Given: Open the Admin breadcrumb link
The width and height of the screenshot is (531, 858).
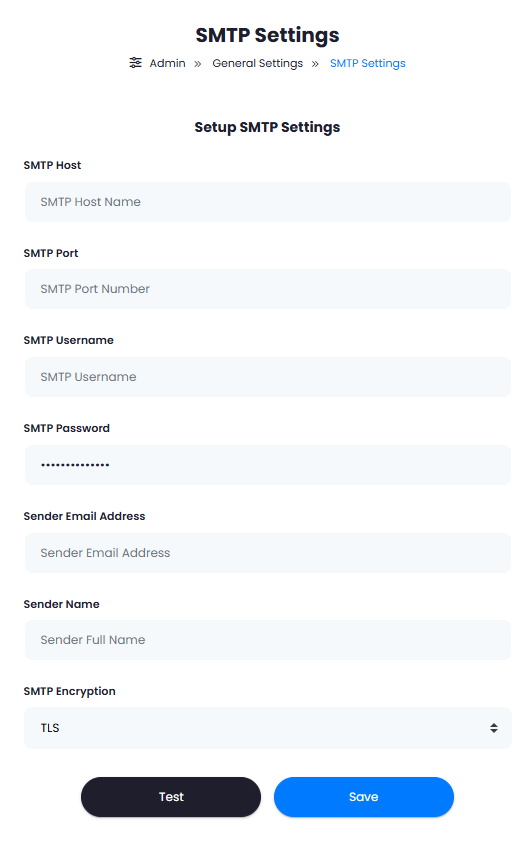Looking at the screenshot, I should [168, 63].
